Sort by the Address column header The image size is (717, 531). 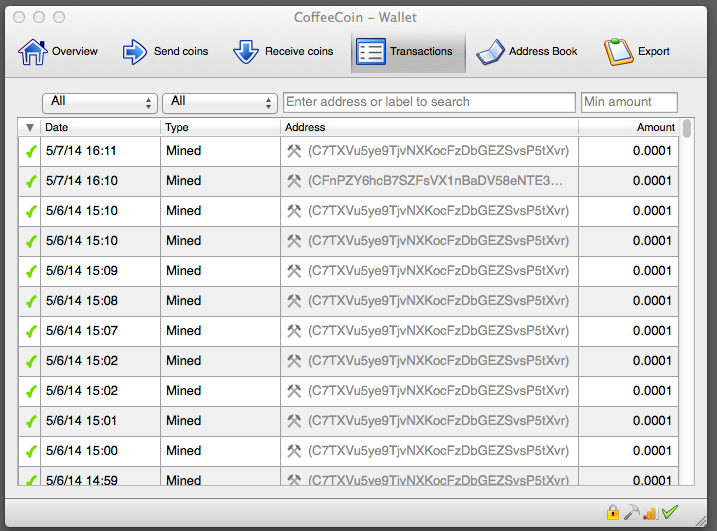(429, 127)
